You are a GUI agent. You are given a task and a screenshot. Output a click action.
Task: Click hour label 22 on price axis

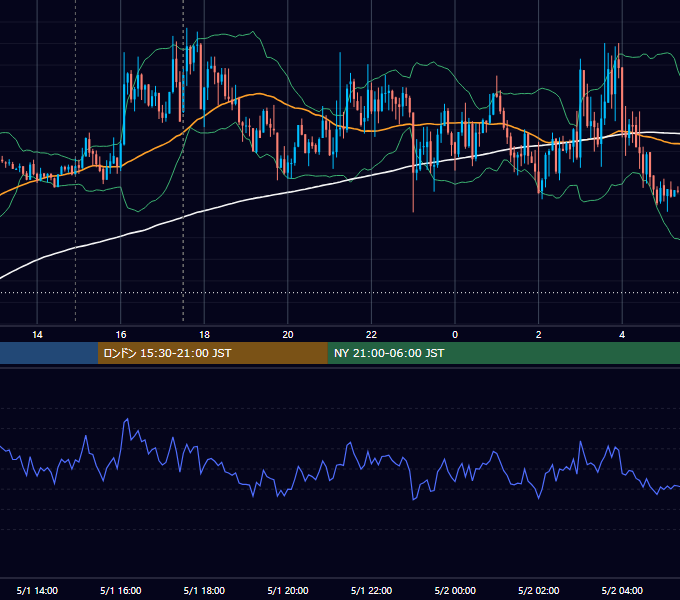[x=371, y=335]
